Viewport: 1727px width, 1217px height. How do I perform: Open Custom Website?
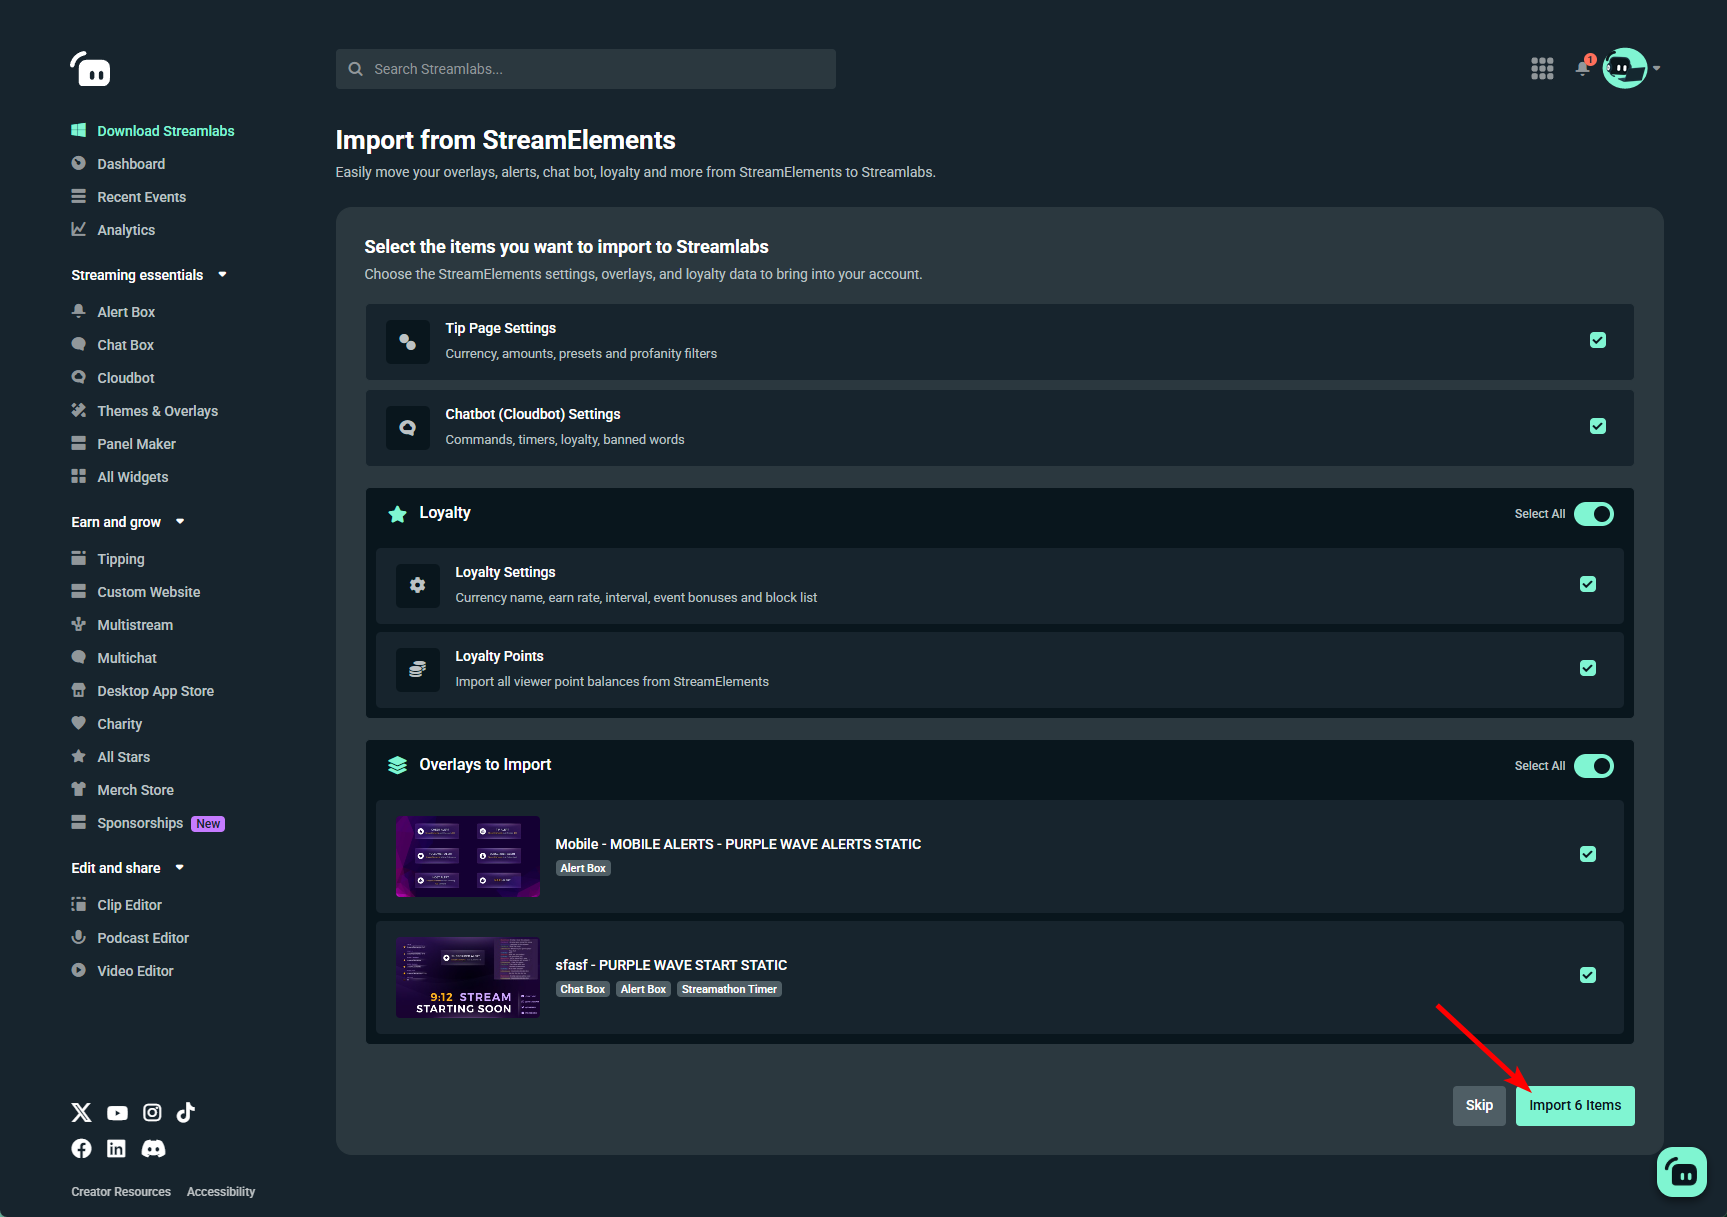[136, 592]
